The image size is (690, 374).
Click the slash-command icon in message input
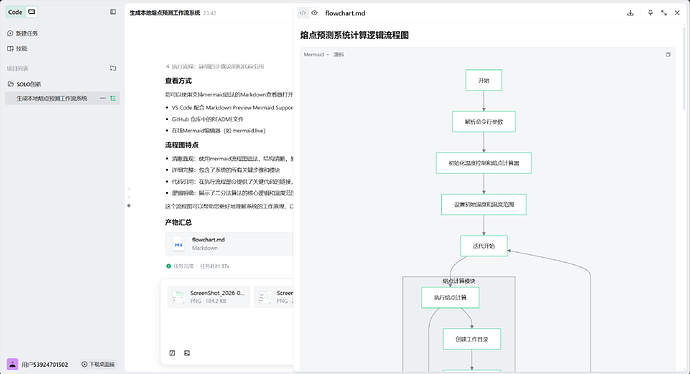172,353
